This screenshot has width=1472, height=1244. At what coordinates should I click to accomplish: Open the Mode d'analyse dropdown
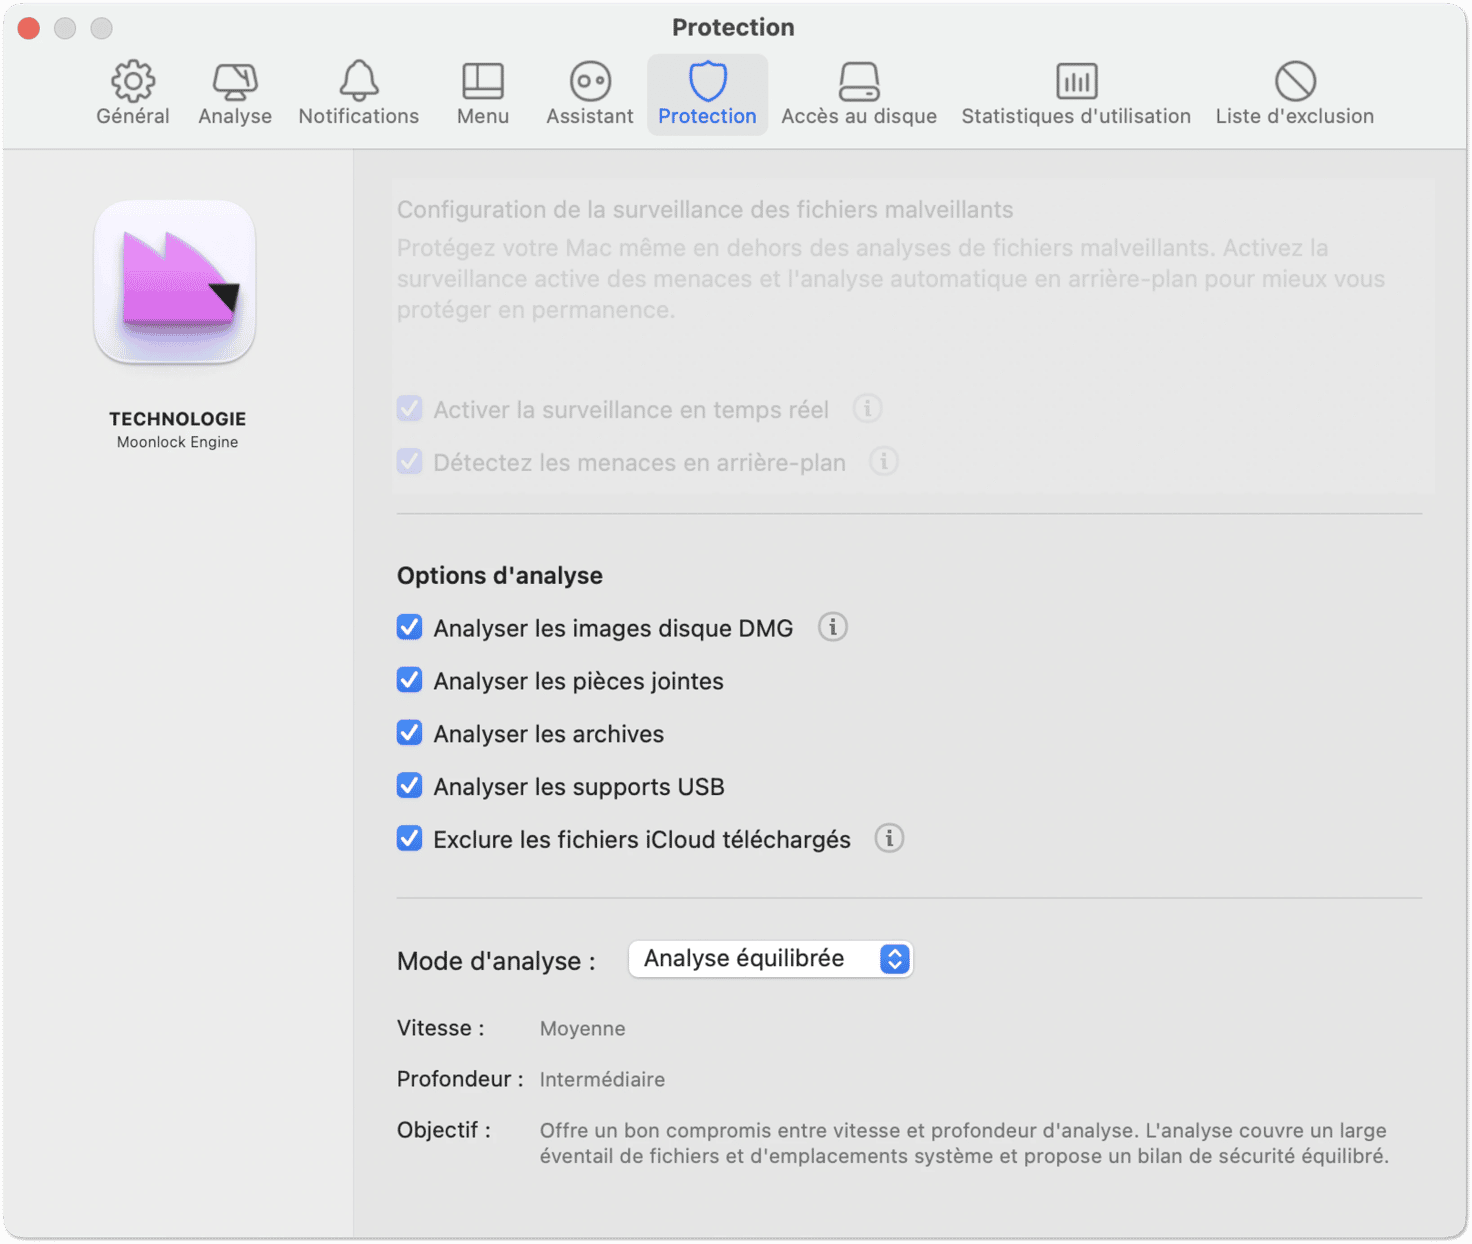(x=770, y=959)
